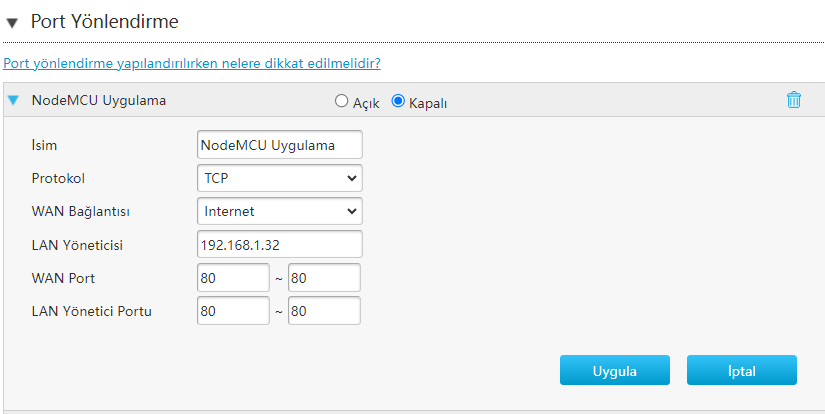Open the WAN Bağlantısı Internet dropdown
This screenshot has height=414, width=825.
[x=280, y=211]
